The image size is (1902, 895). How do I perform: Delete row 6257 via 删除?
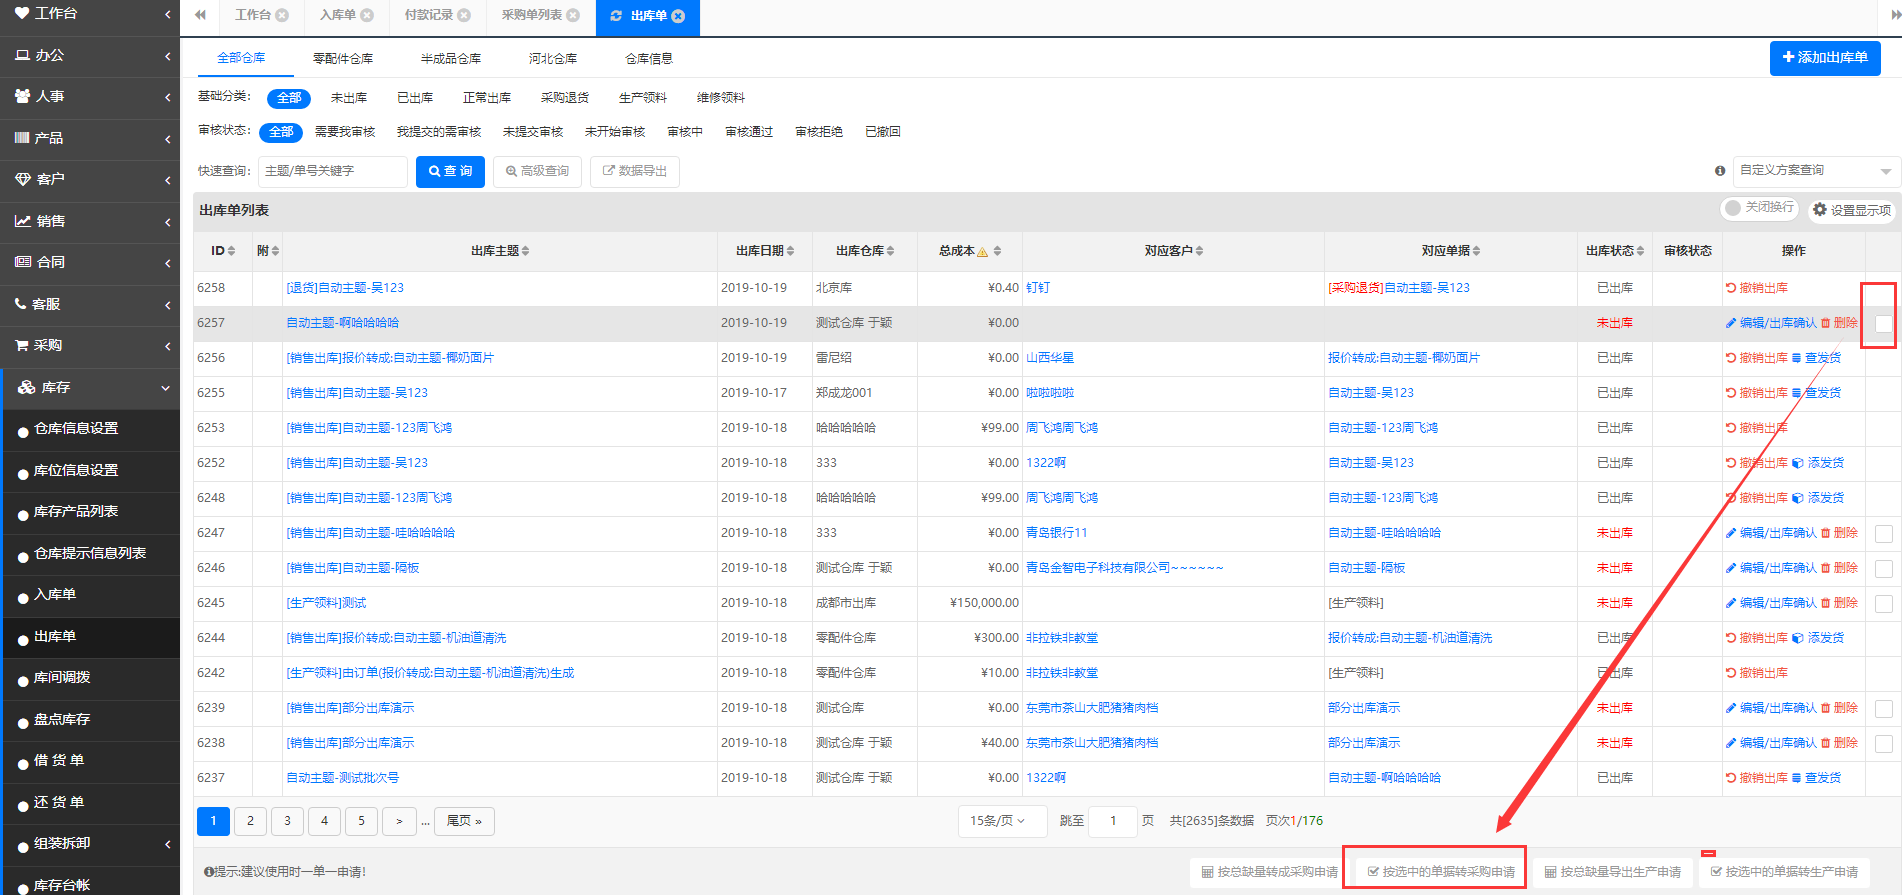pyautogui.click(x=1840, y=323)
